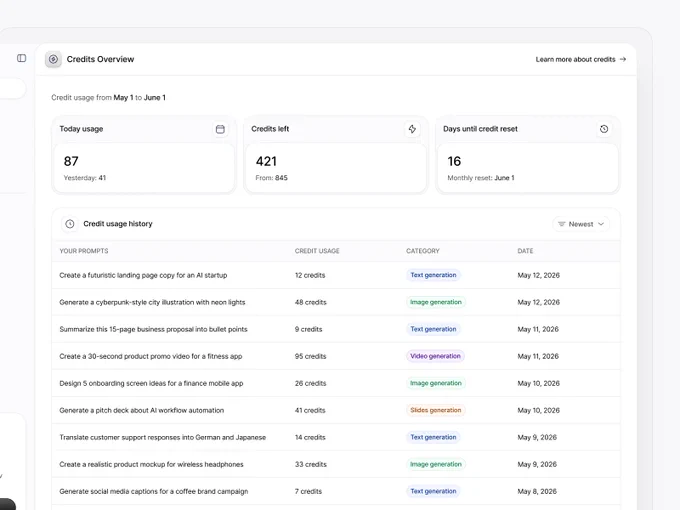
Task: Click the 95 credits cell
Action: coord(311,356)
